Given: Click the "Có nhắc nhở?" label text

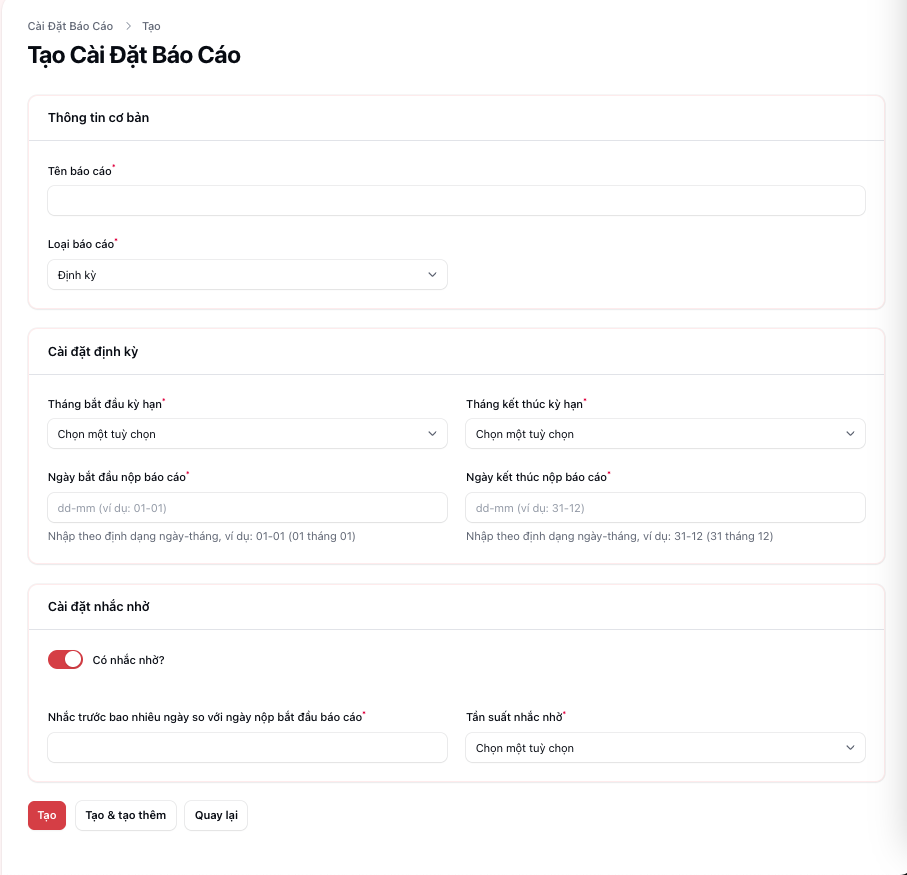Looking at the screenshot, I should tap(128, 660).
